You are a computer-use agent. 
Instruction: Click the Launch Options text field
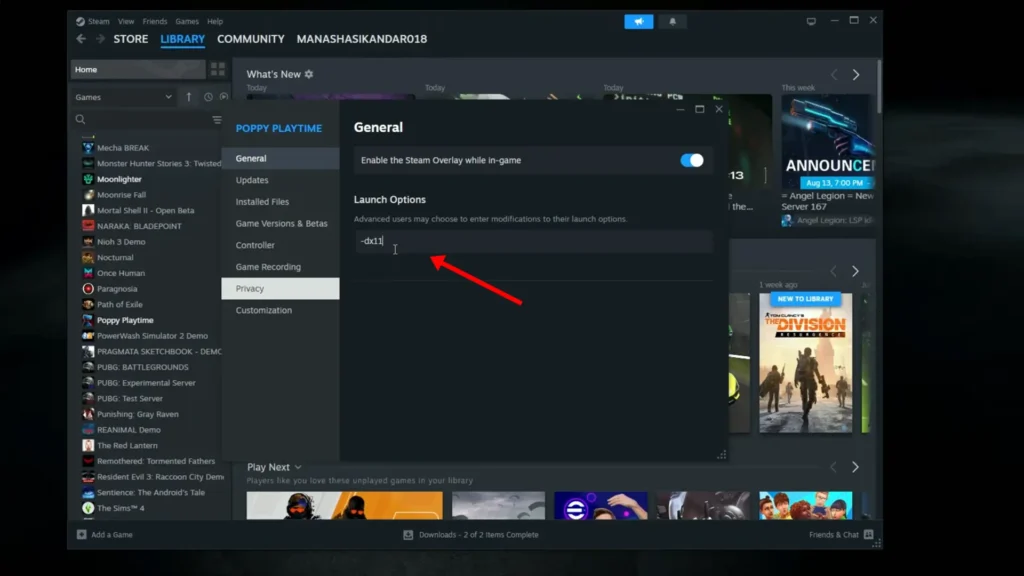pos(534,241)
